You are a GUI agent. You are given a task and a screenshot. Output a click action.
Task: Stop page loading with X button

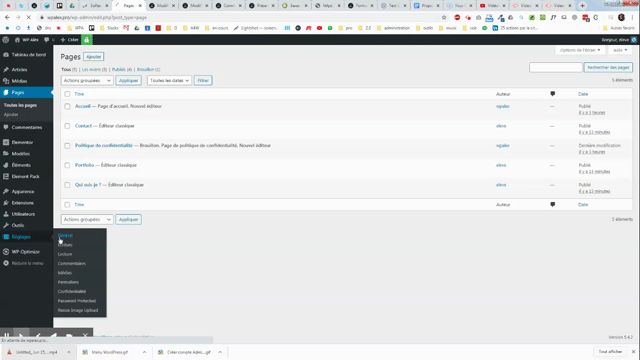pyautogui.click(x=29, y=18)
